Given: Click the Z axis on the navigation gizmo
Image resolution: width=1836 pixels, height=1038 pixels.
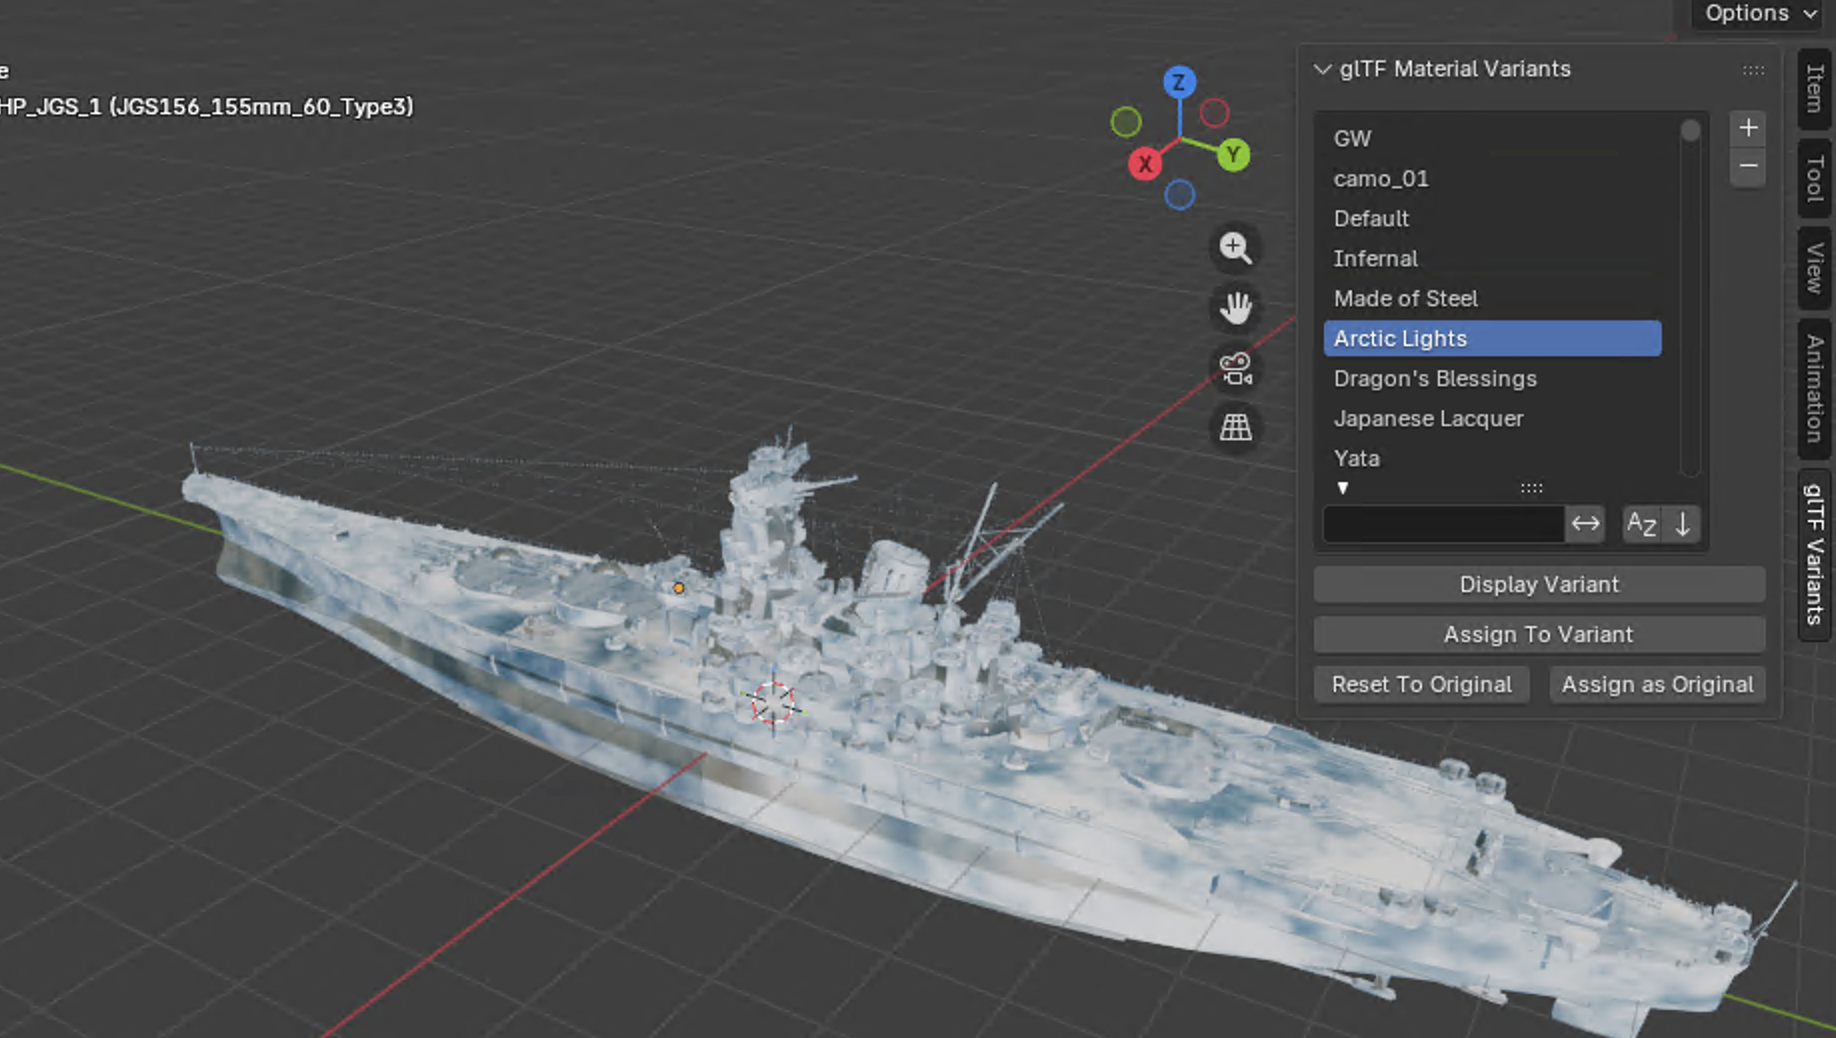Looking at the screenshot, I should pyautogui.click(x=1179, y=83).
